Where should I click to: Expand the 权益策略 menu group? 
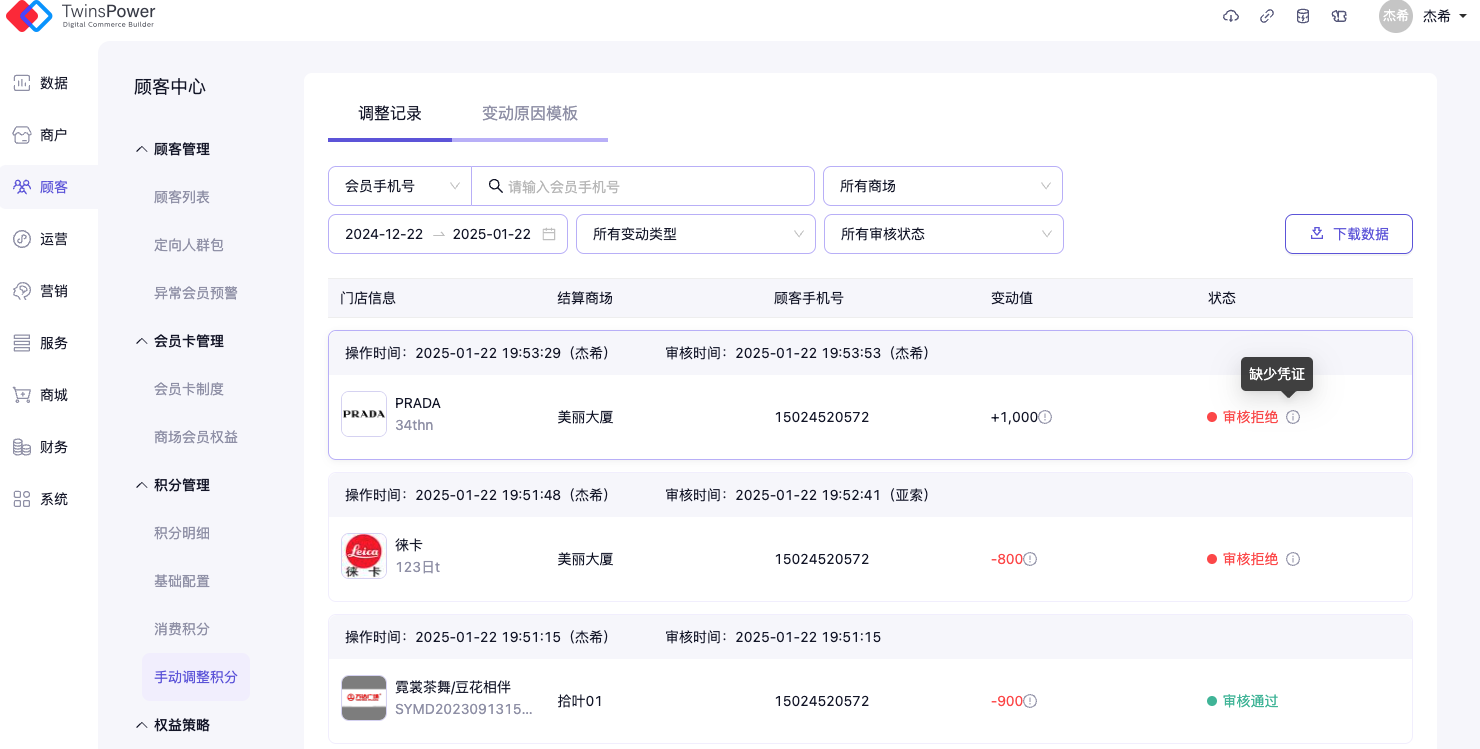coord(172,725)
